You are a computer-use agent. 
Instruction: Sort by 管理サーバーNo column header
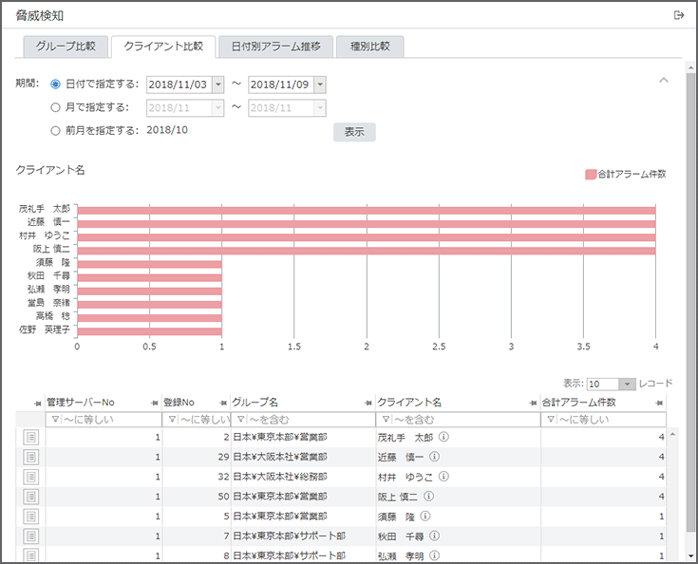click(x=81, y=402)
